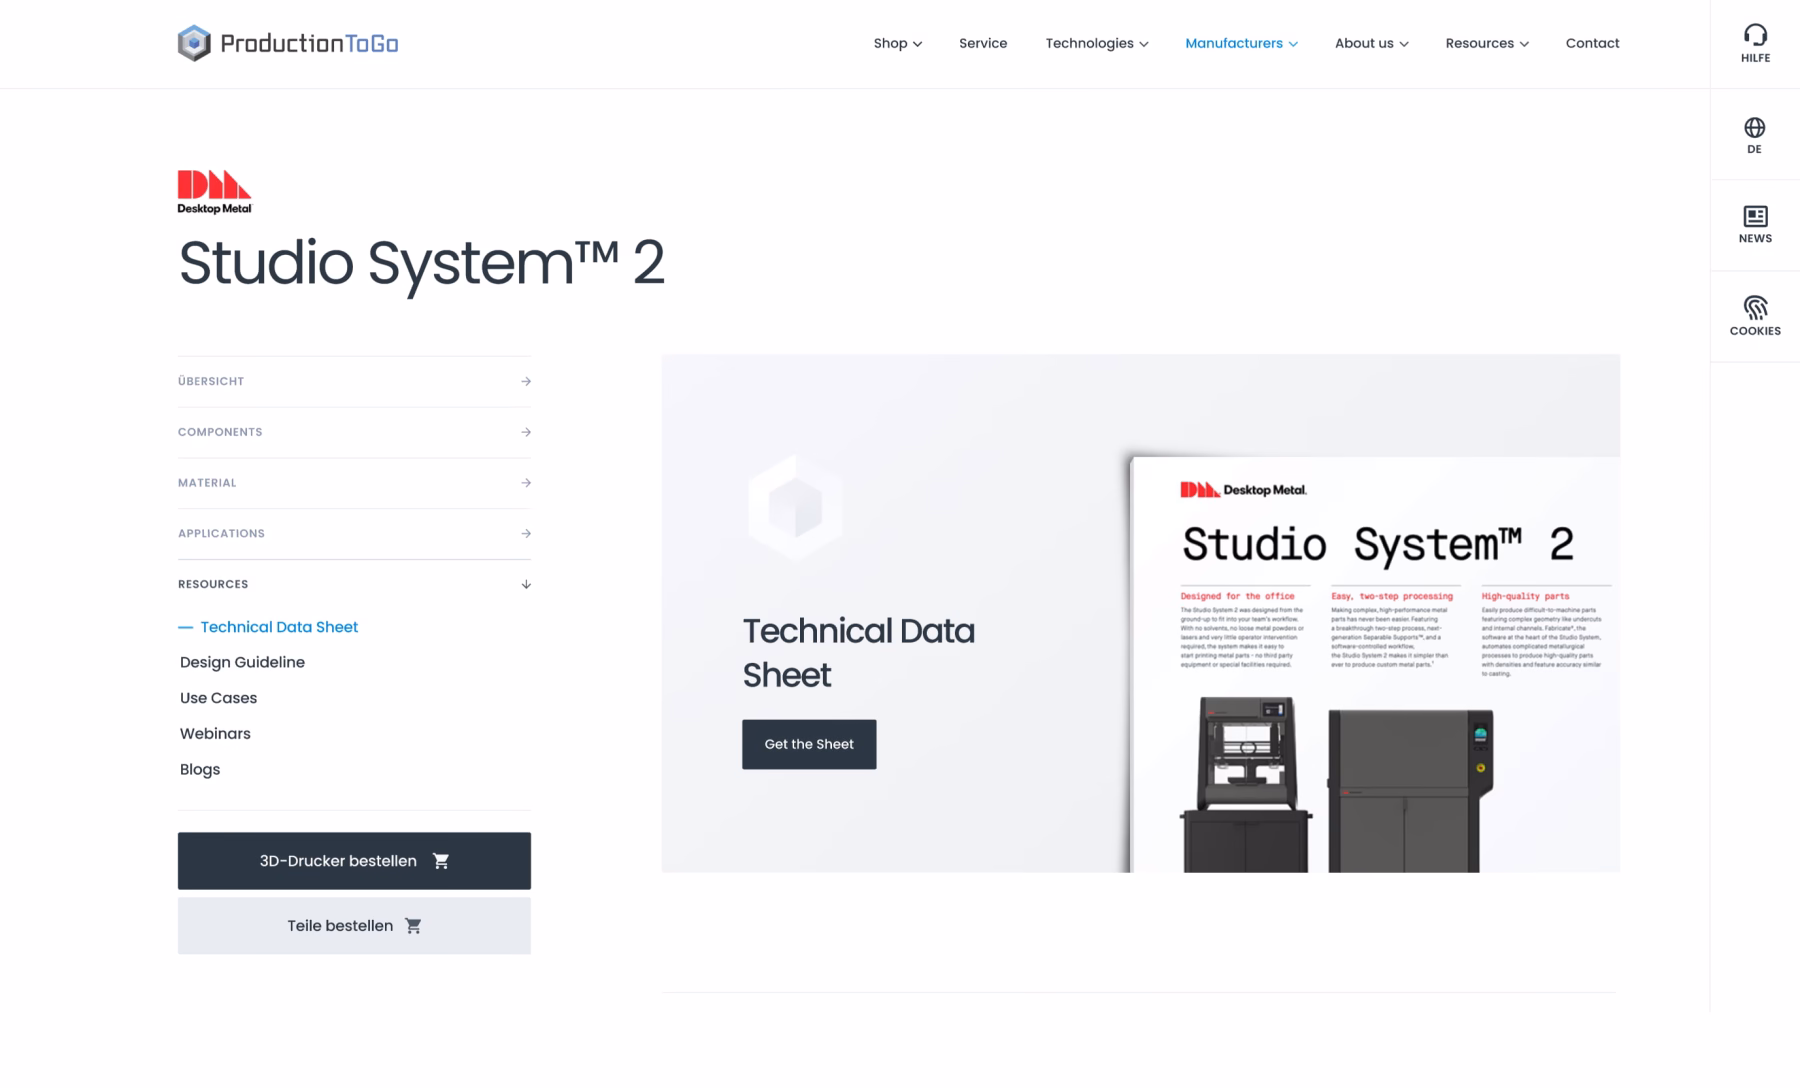The image size is (1800, 1088).
Task: Click the Studio System 2 datasheet preview
Action: click(1374, 664)
